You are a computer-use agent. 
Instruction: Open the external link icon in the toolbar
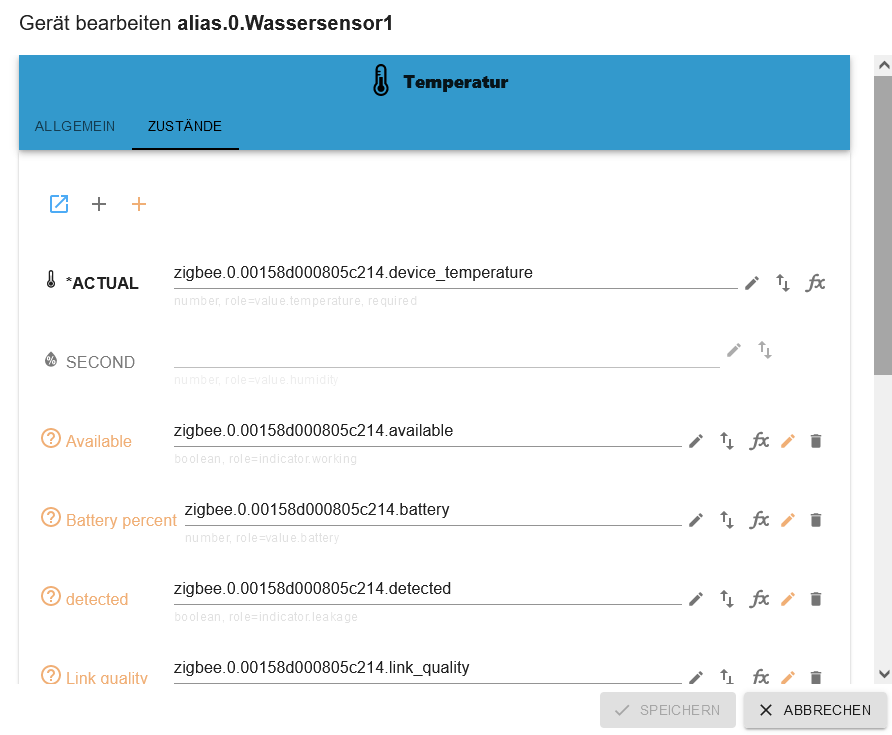coord(59,204)
